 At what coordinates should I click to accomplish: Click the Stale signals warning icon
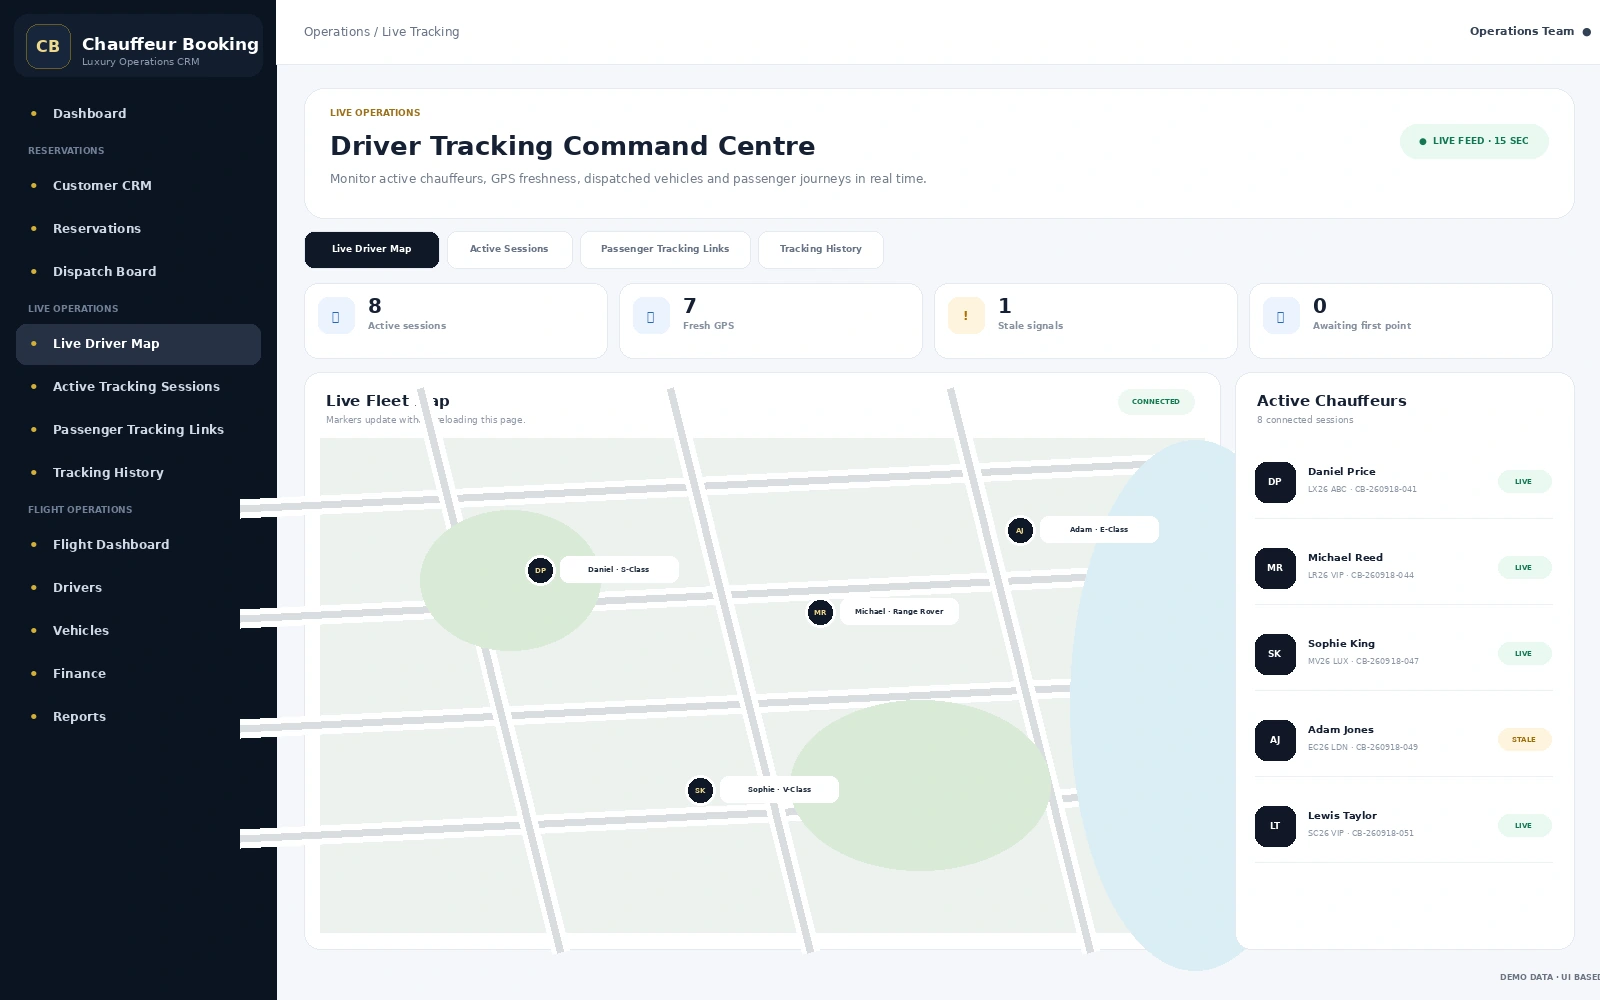tap(966, 316)
